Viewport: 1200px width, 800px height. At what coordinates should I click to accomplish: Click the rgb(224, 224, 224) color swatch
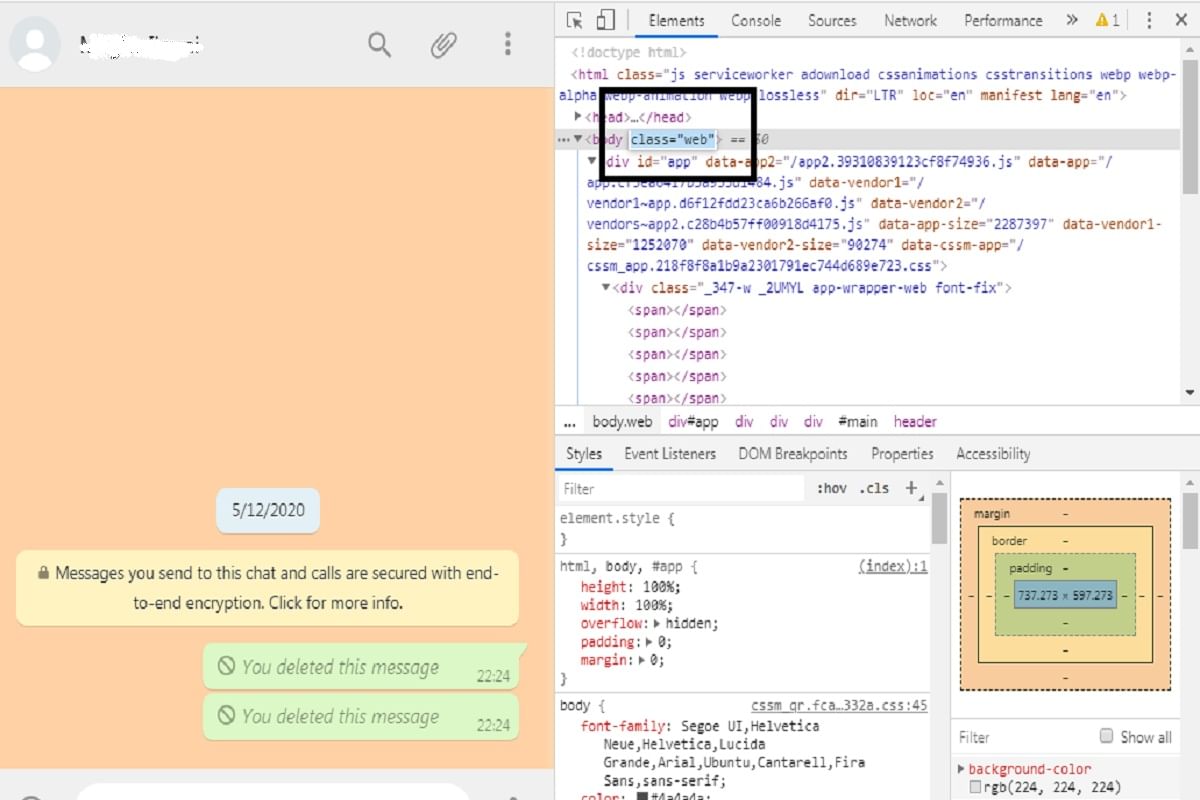coord(974,787)
